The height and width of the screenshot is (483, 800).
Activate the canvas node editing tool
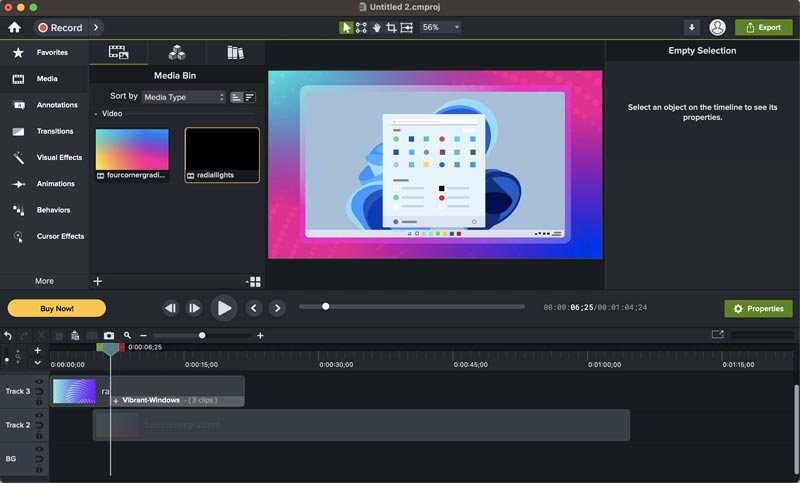click(x=361, y=28)
